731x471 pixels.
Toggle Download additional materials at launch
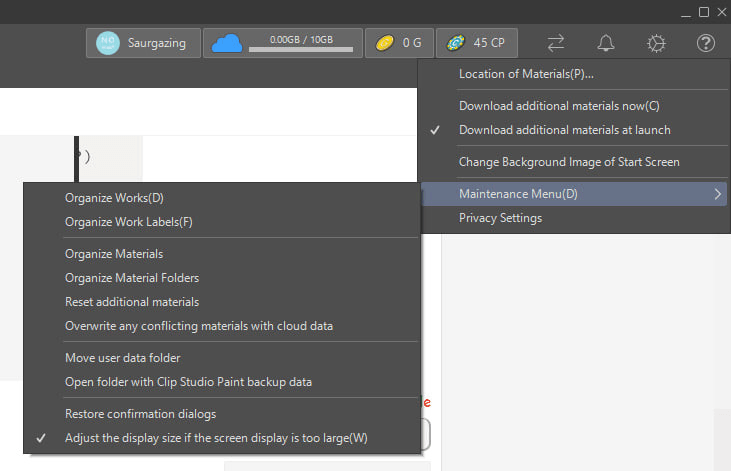pos(574,130)
